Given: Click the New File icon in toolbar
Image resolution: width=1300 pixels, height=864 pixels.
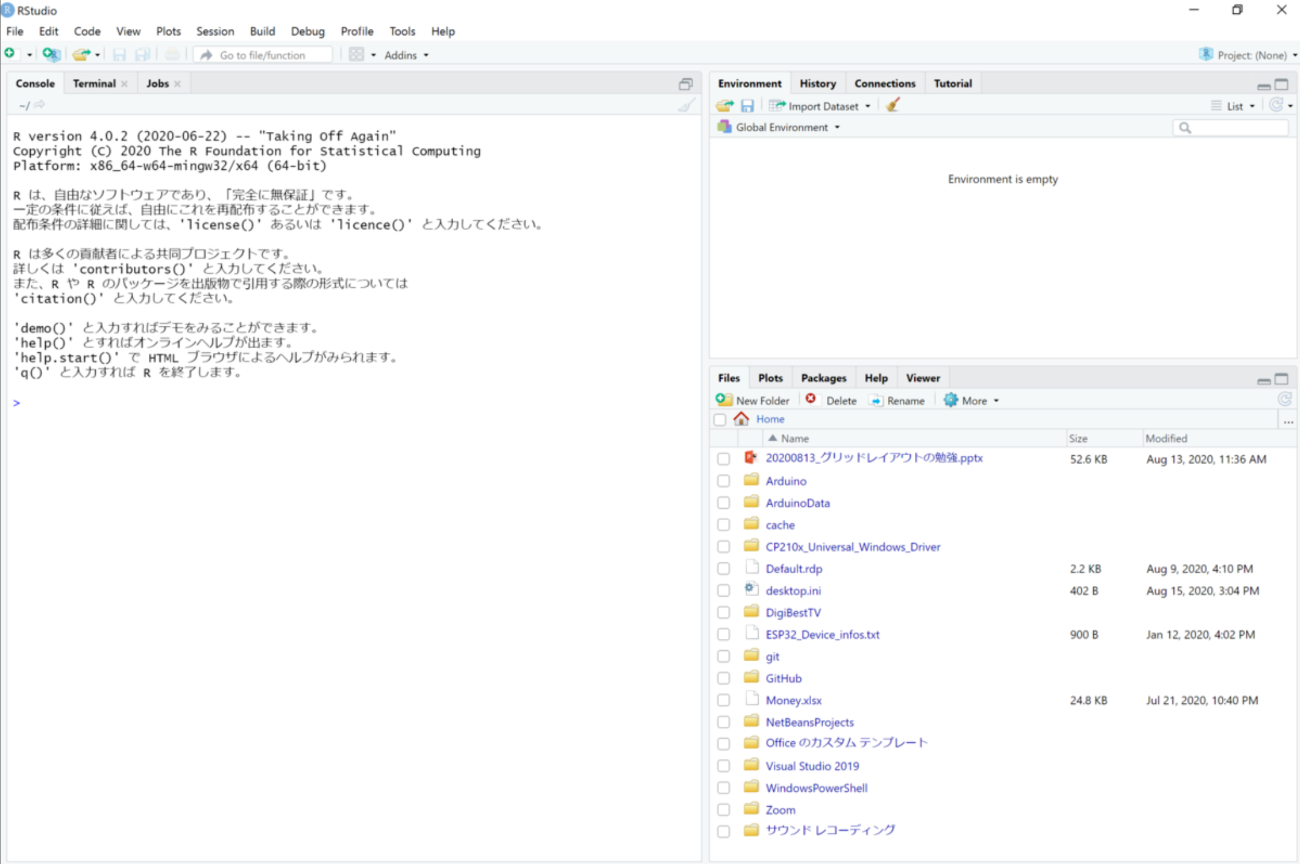Looking at the screenshot, I should tap(11, 55).
